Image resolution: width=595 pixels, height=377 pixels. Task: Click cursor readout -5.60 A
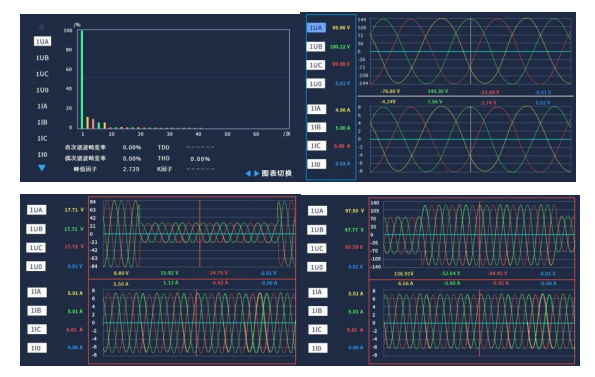pyautogui.click(x=452, y=283)
